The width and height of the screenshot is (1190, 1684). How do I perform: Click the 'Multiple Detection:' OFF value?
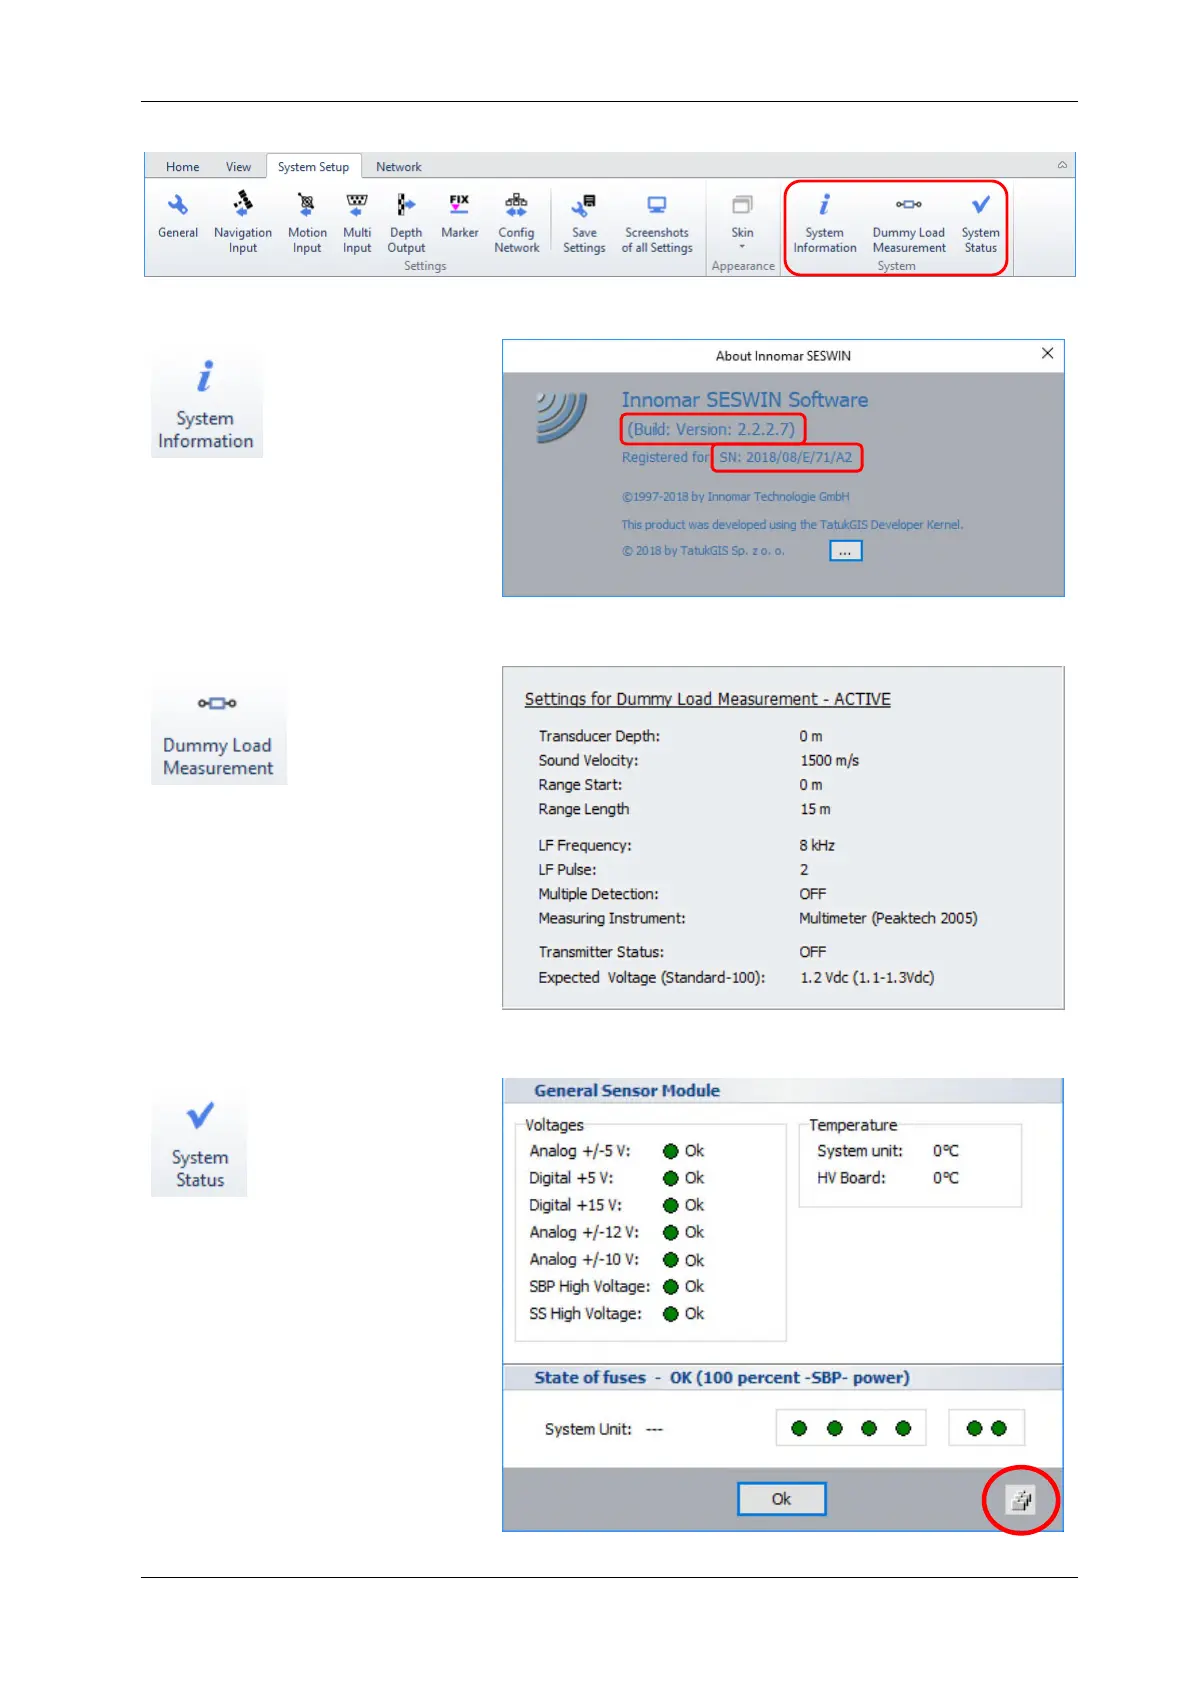point(812,894)
